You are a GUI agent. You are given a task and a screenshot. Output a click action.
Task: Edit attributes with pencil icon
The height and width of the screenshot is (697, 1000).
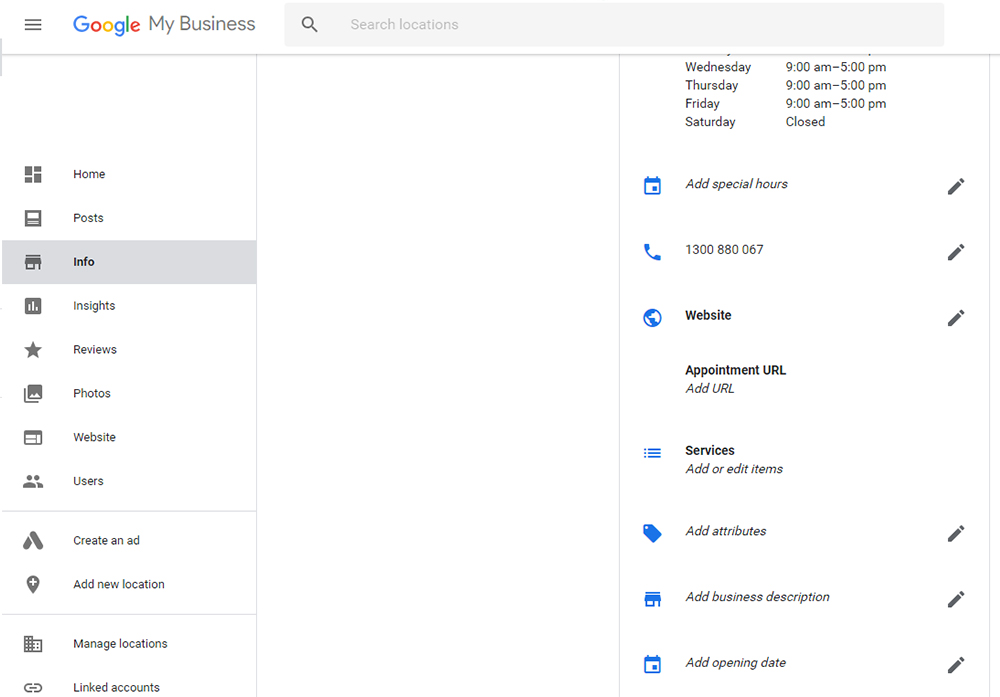pyautogui.click(x=955, y=533)
